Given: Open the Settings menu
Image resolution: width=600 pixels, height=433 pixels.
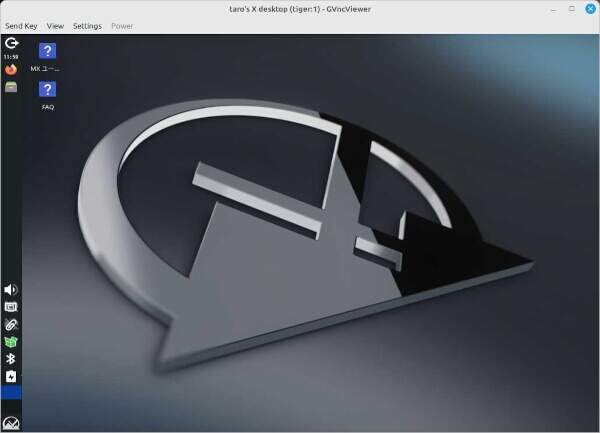Looking at the screenshot, I should 87,26.
